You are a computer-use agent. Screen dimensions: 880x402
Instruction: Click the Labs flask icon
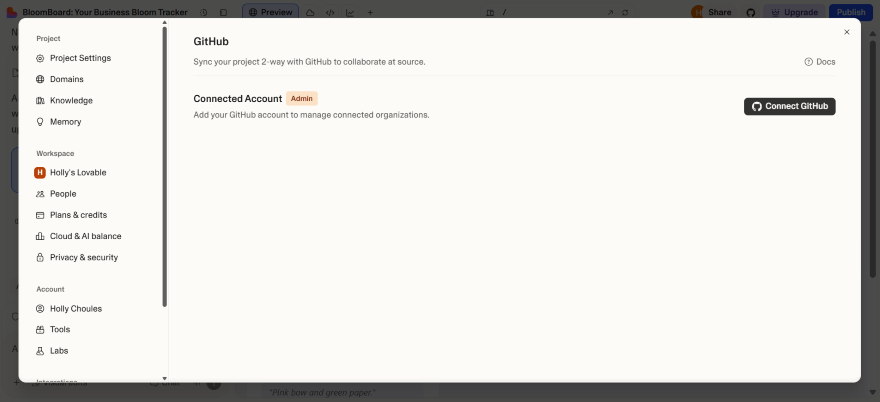pyautogui.click(x=40, y=351)
